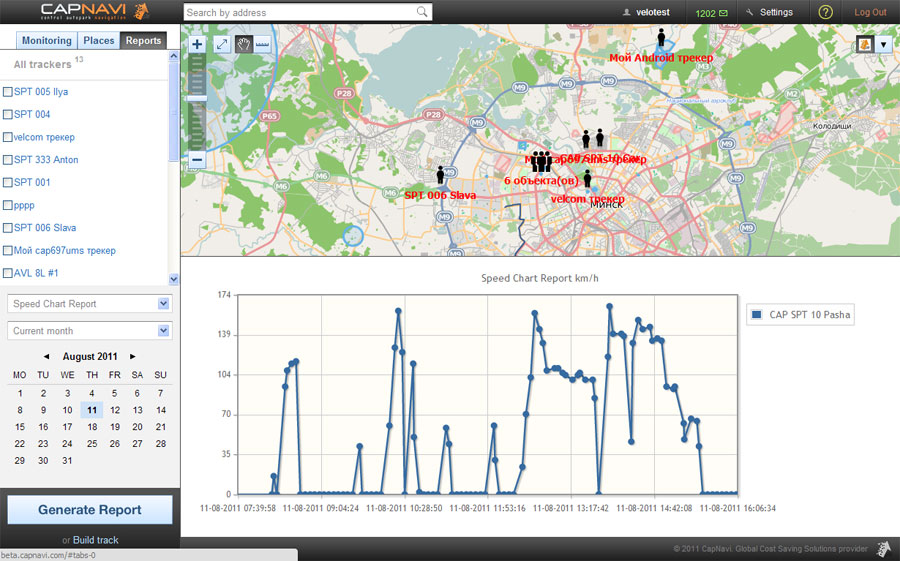Click the pppp tracker name
Image resolution: width=900 pixels, height=561 pixels.
coord(24,205)
